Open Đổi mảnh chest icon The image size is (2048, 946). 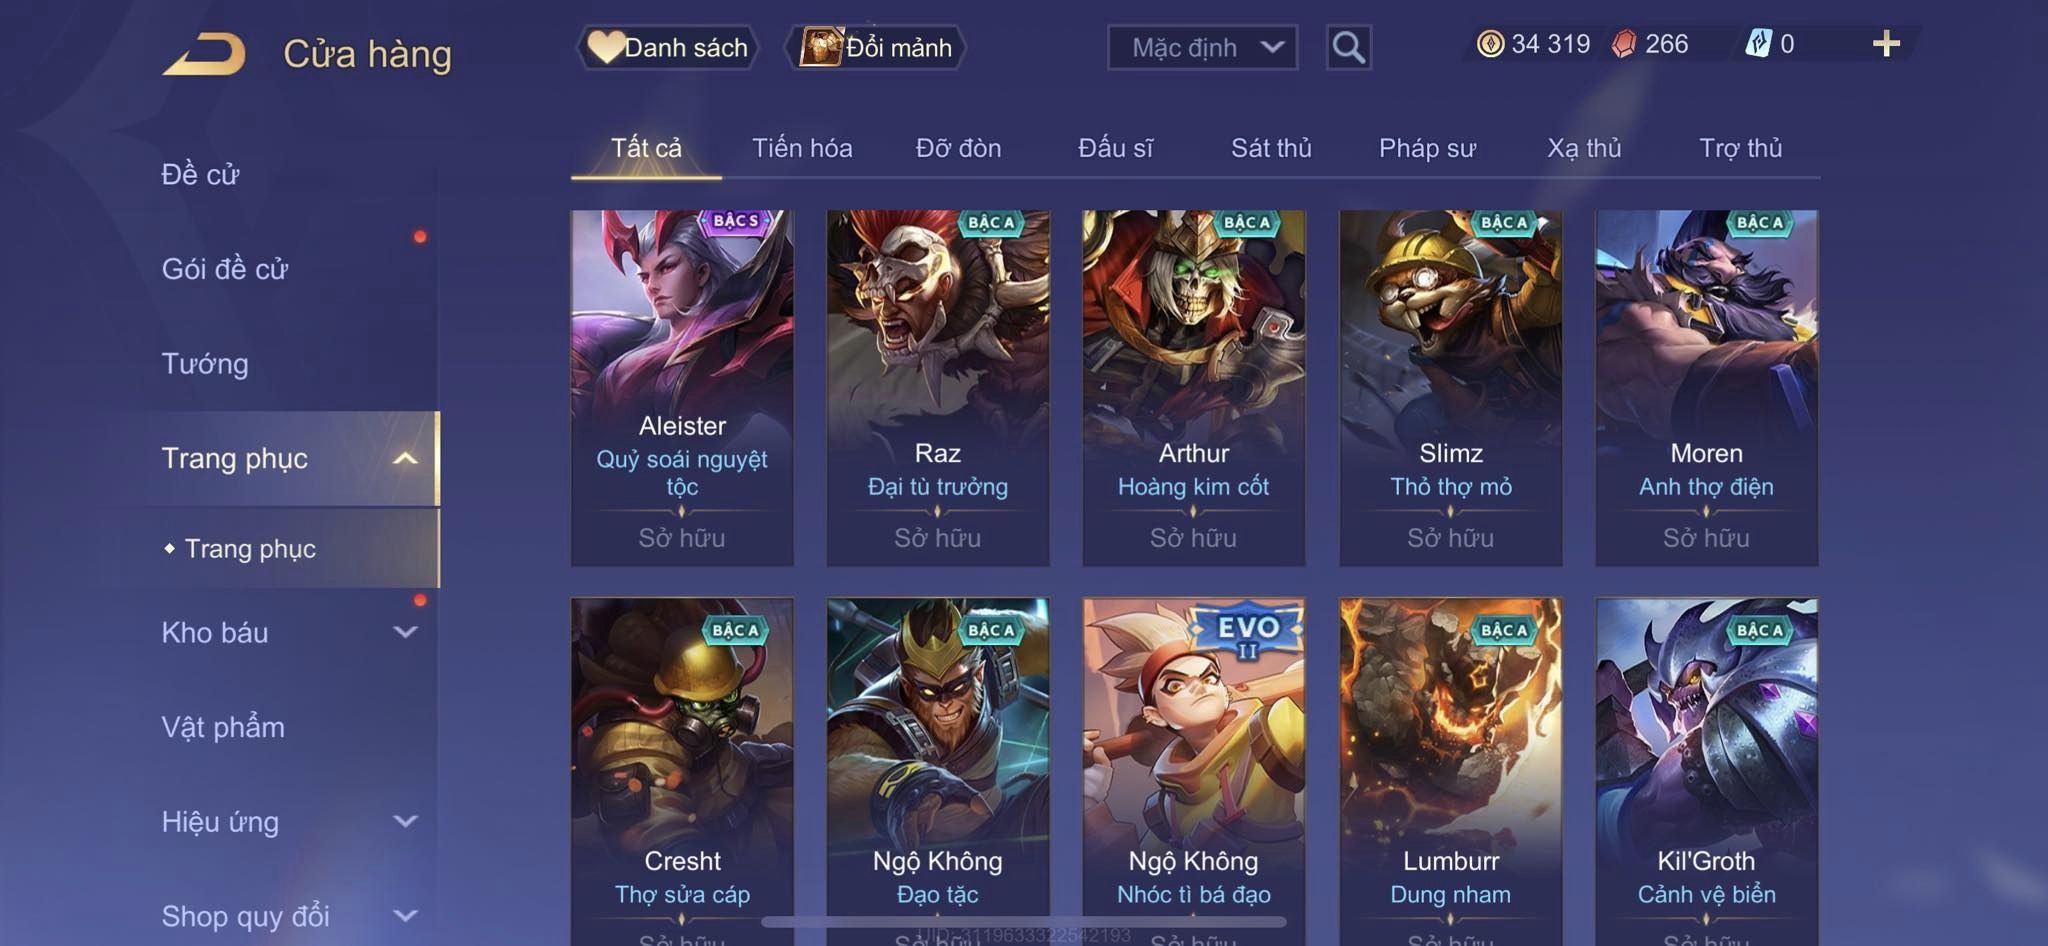click(x=820, y=47)
